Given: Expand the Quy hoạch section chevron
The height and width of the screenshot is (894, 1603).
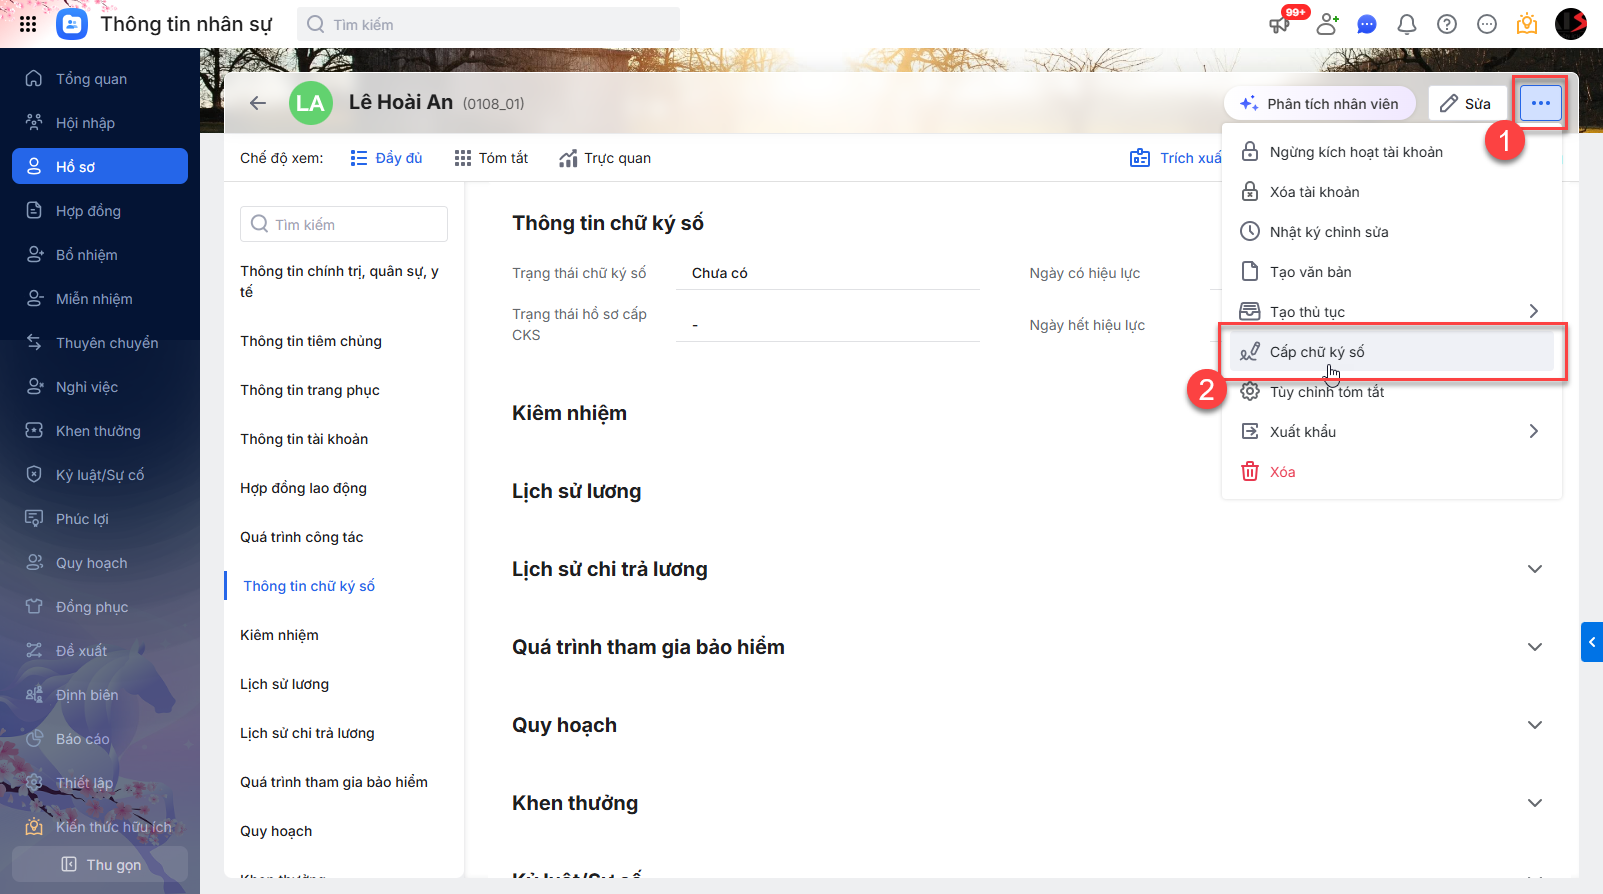Looking at the screenshot, I should pyautogui.click(x=1535, y=725).
